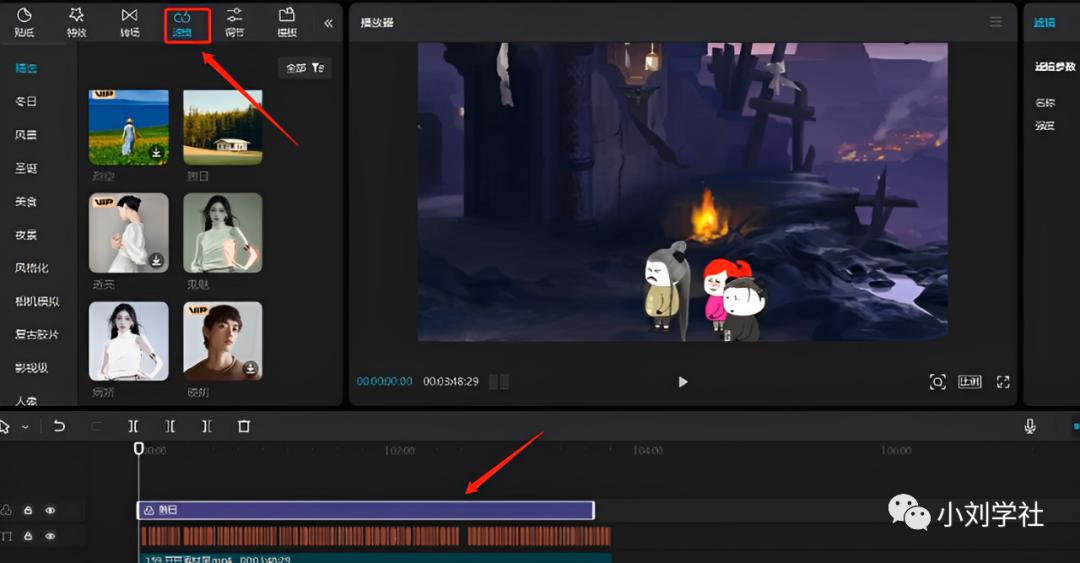Select 冬日 filter category
The image size is (1080, 563).
point(26,101)
